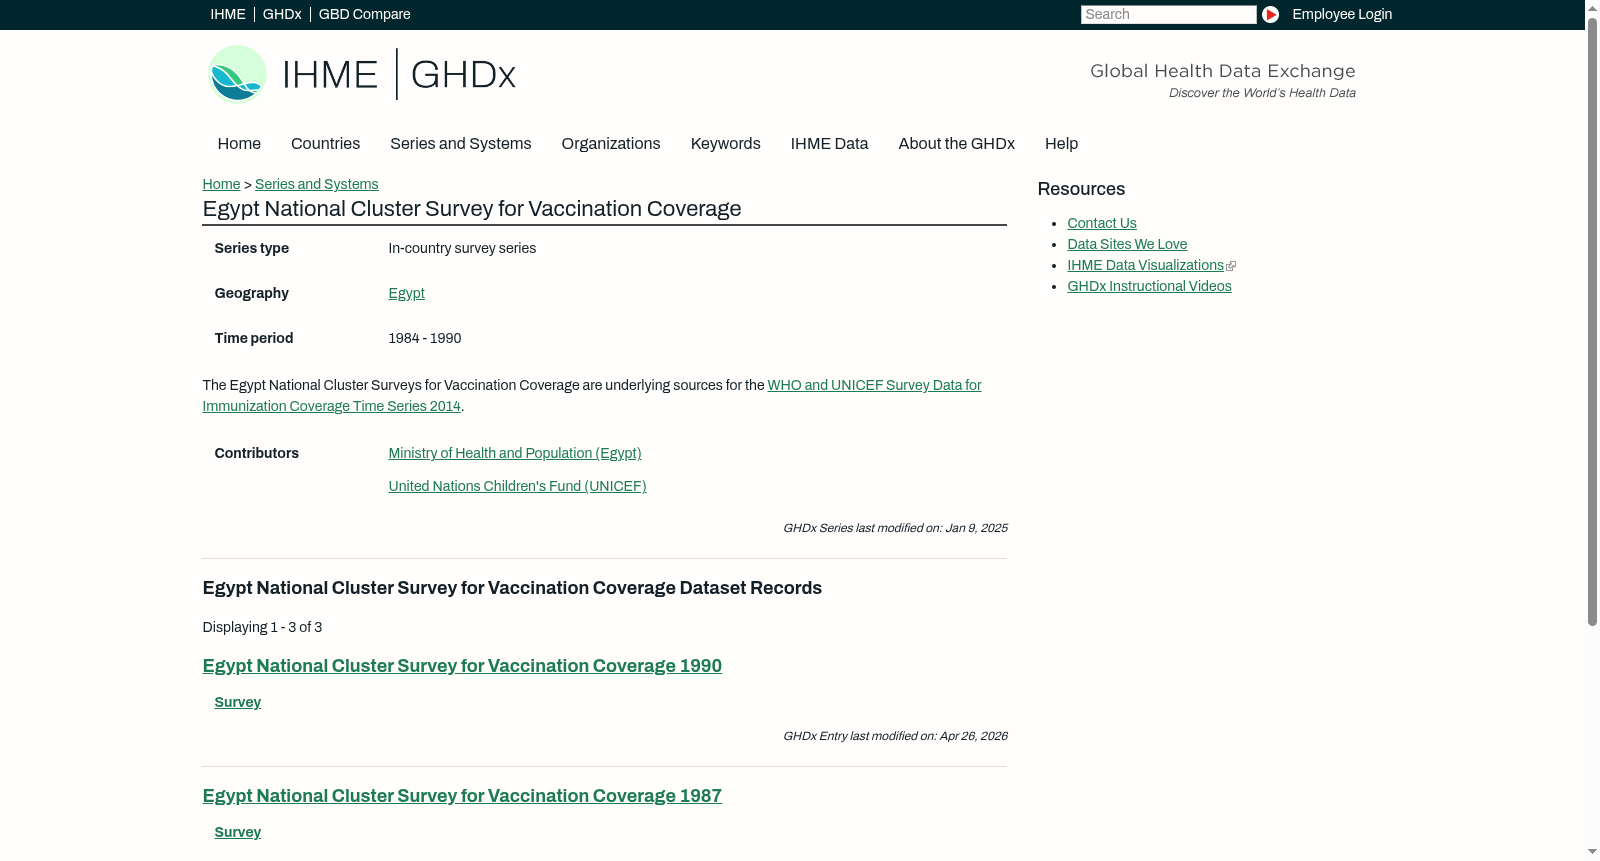Click the Series and Systems breadcrumb link
Image resolution: width=1600 pixels, height=861 pixels.
coord(316,184)
